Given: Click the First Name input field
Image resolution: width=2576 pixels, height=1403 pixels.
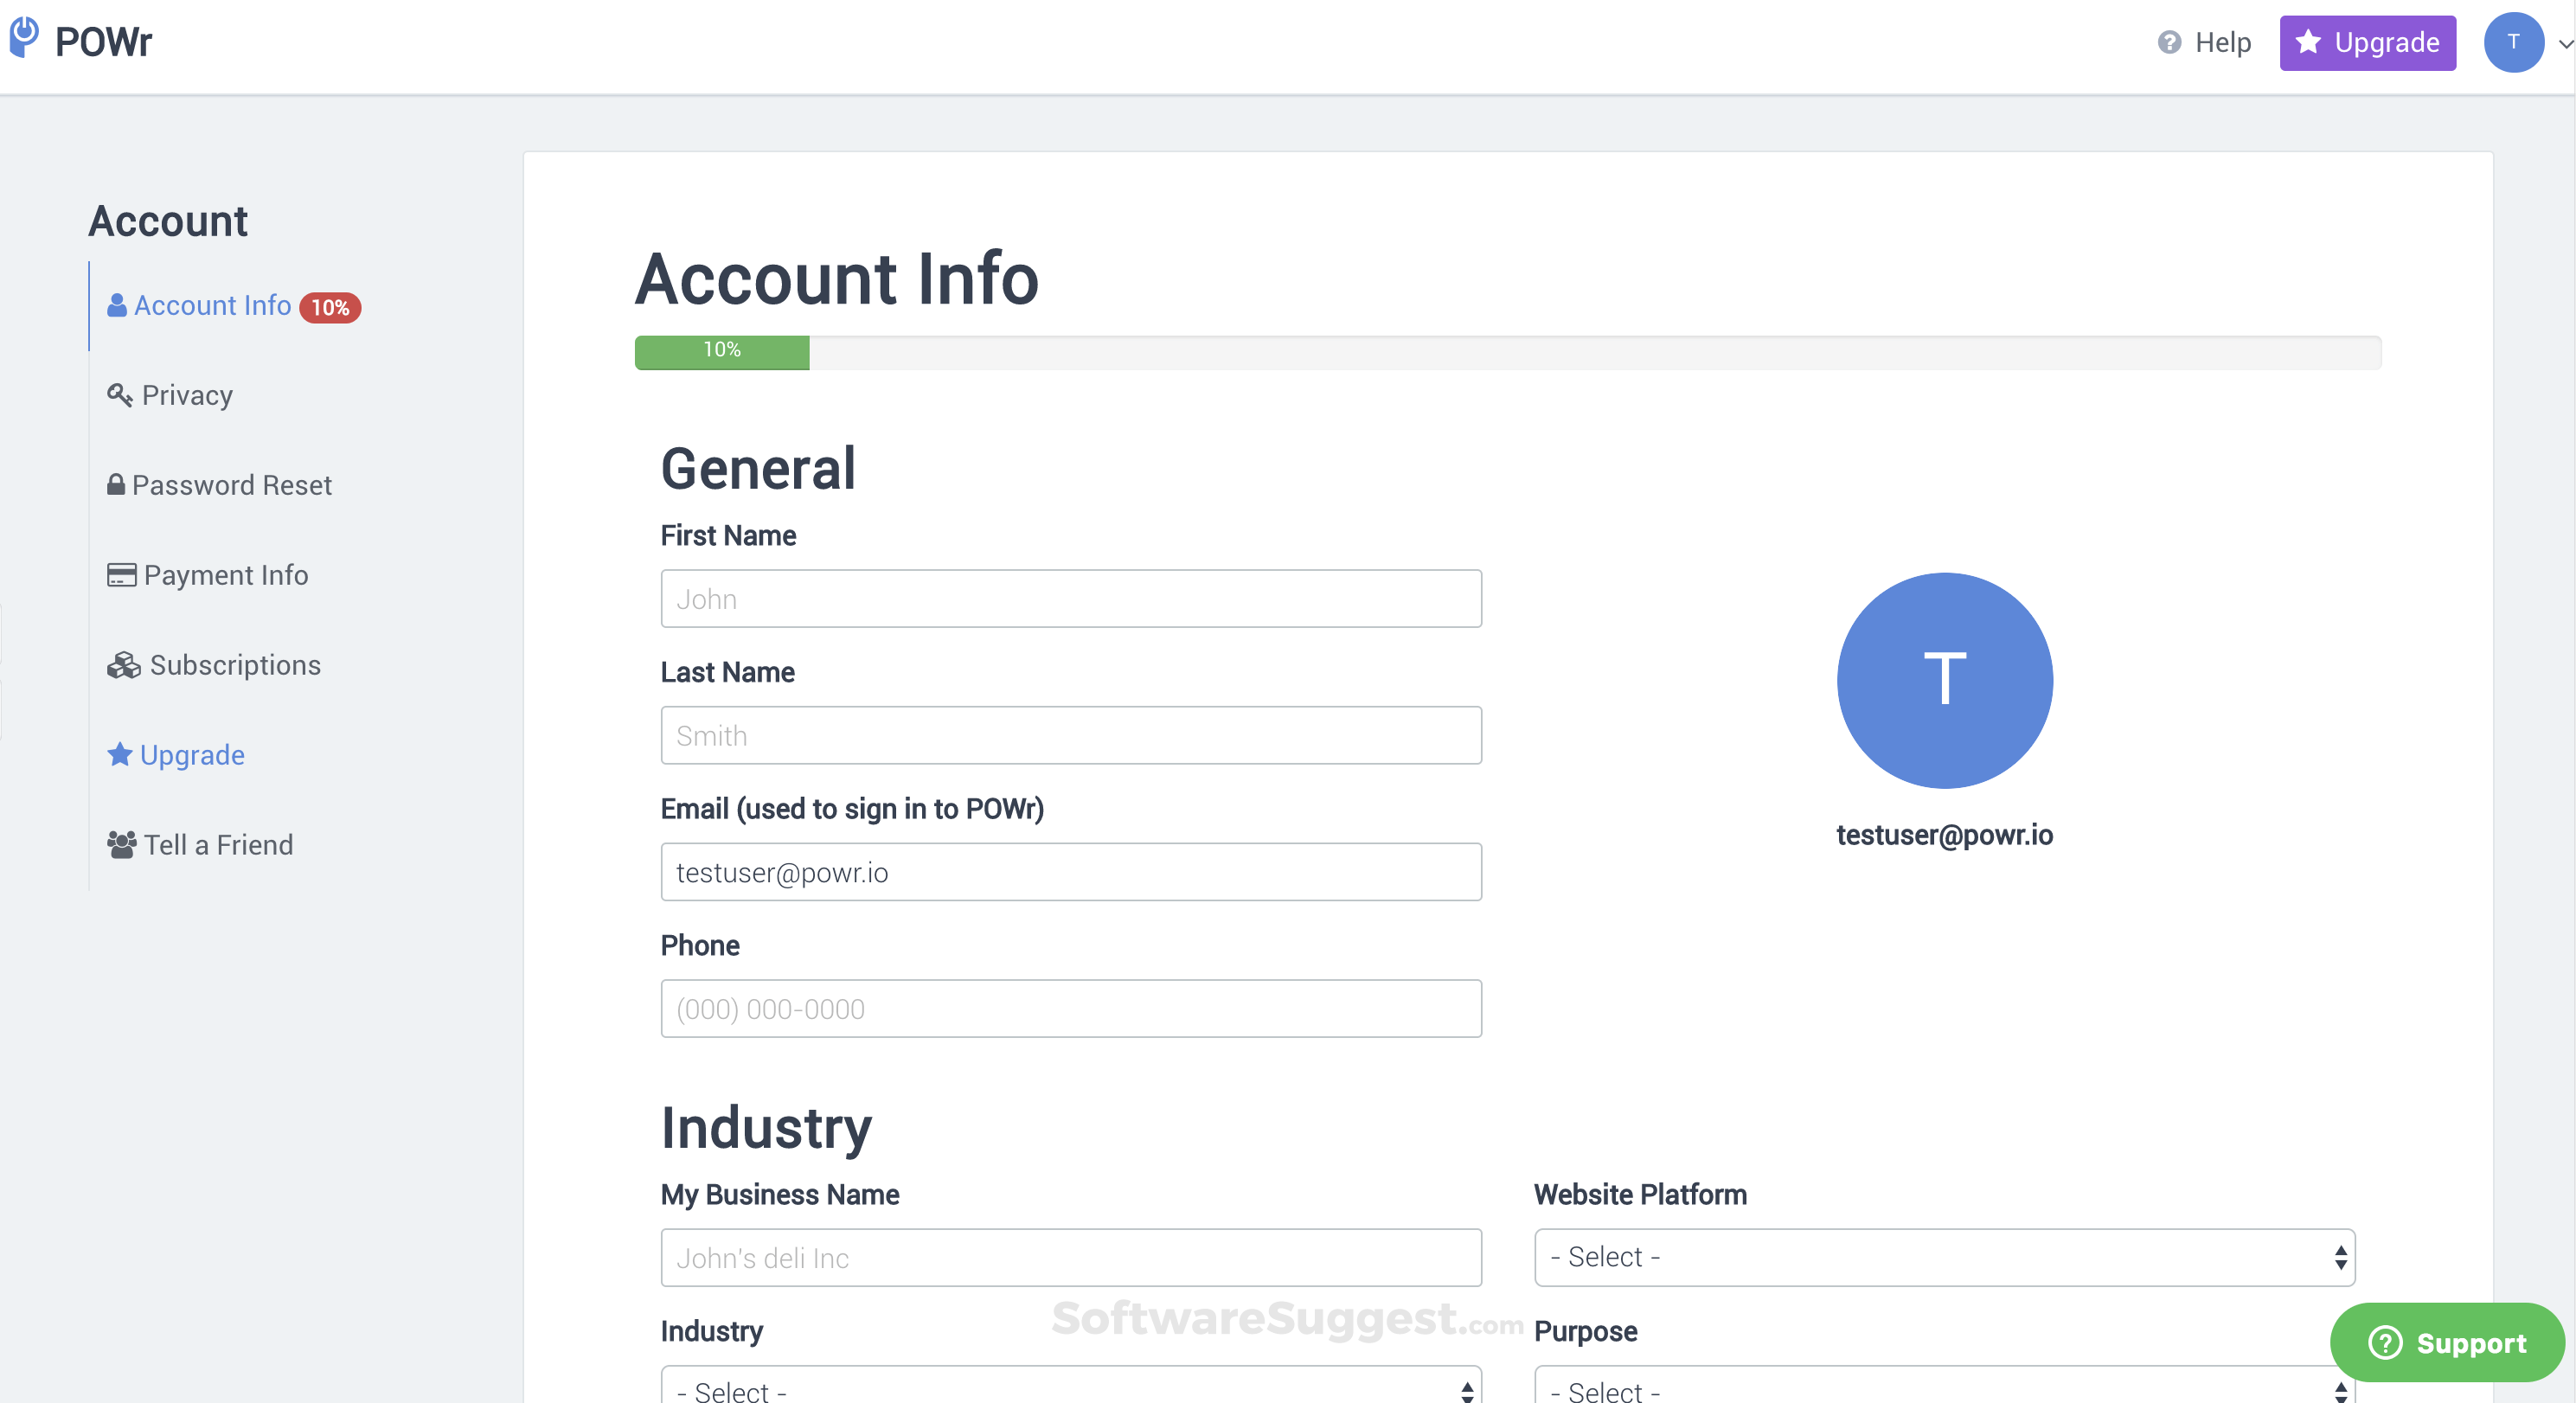Looking at the screenshot, I should point(1070,598).
